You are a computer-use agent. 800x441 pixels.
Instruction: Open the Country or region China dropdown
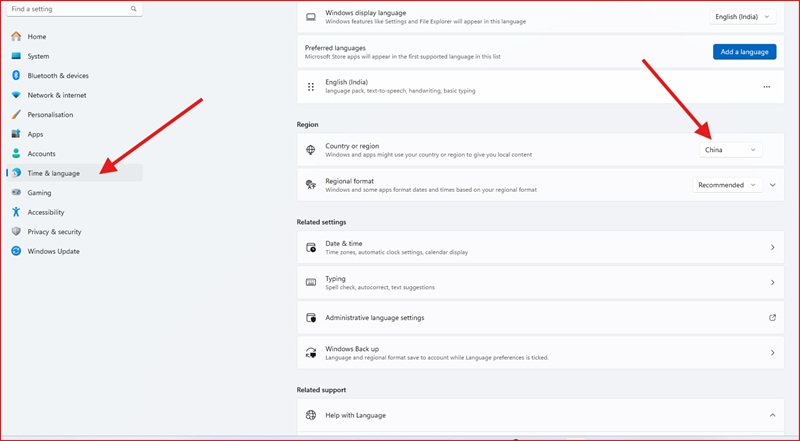pyautogui.click(x=731, y=150)
